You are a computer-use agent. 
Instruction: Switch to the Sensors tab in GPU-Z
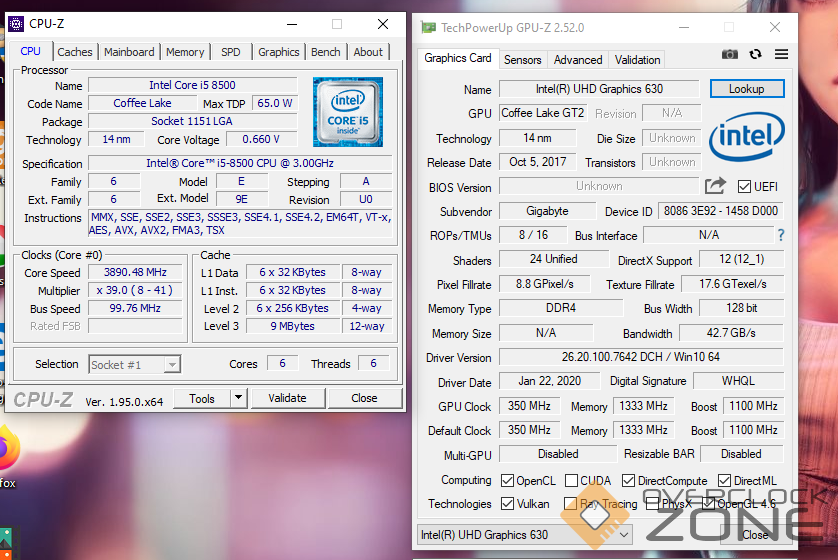(522, 60)
